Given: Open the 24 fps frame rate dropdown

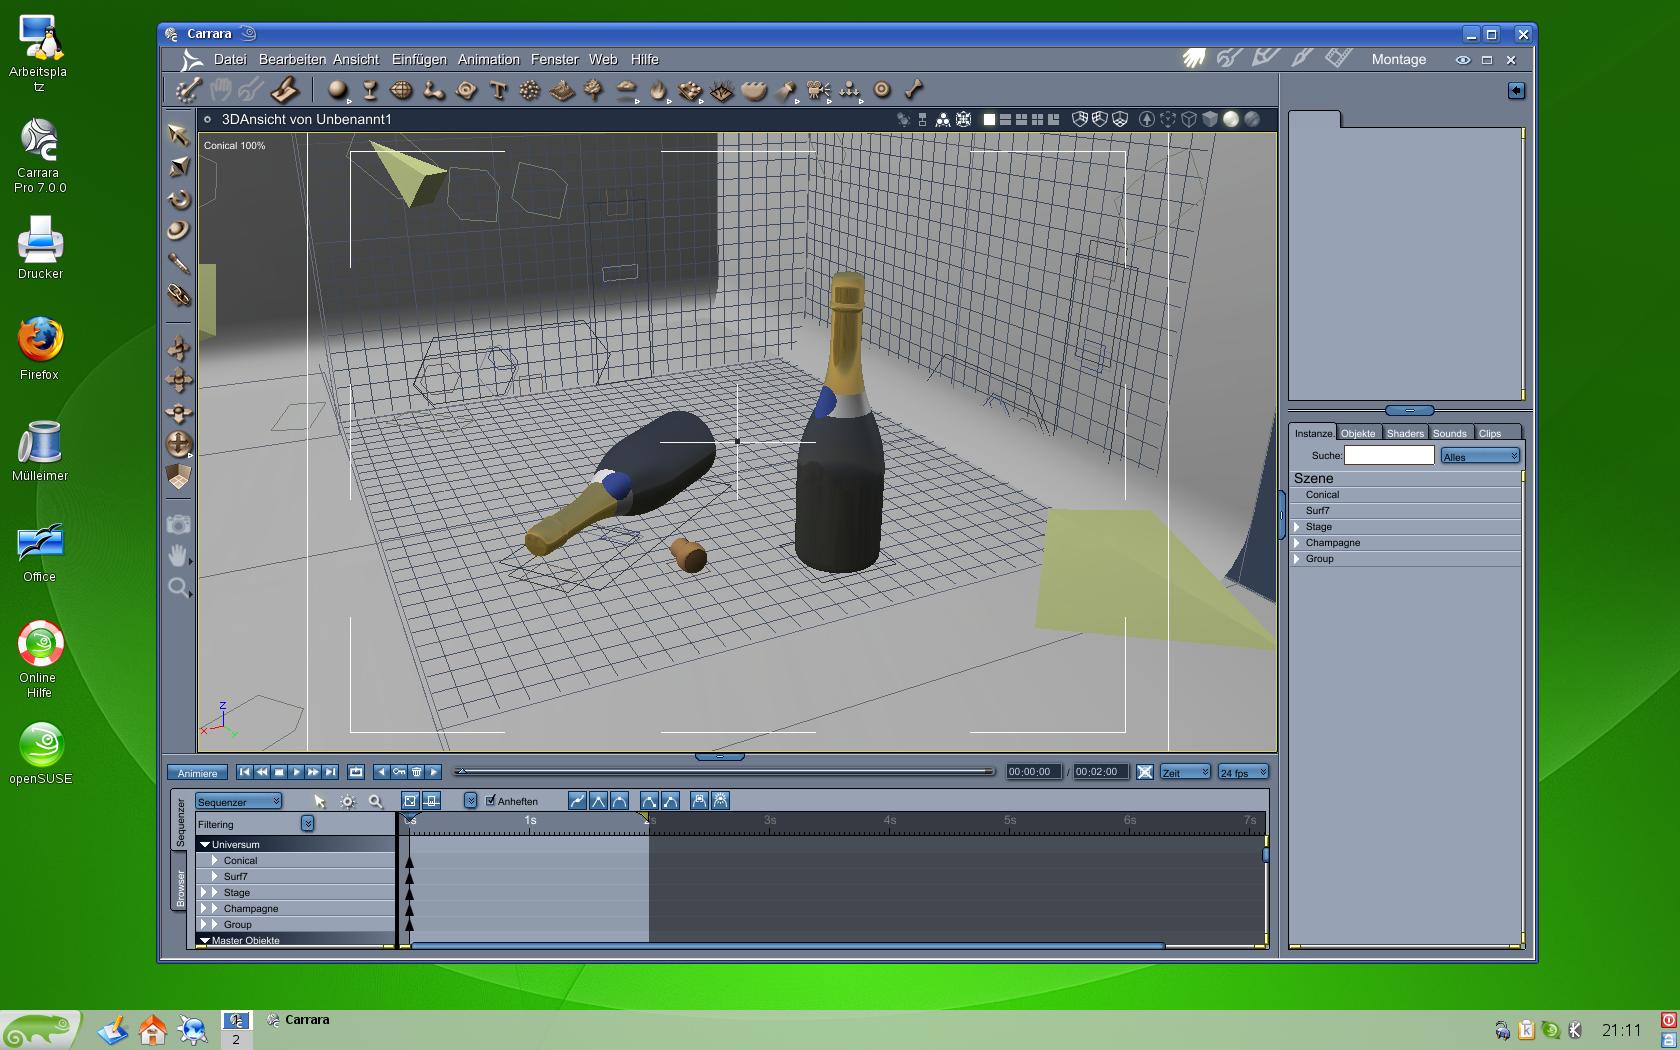Looking at the screenshot, I should tap(1244, 772).
